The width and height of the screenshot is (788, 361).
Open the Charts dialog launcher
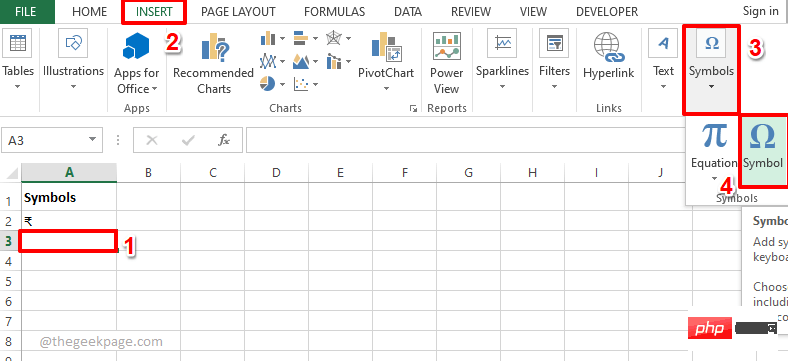pos(413,108)
